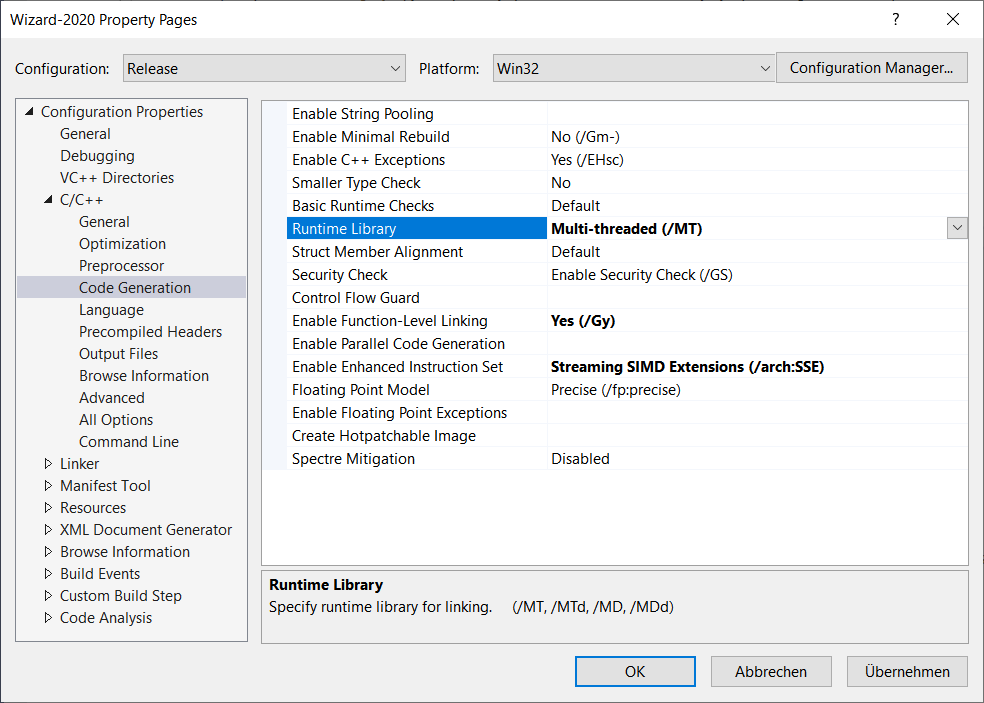Open the Platform dropdown showing Win32
Screen dimensions: 984x703
pyautogui.click(x=634, y=69)
